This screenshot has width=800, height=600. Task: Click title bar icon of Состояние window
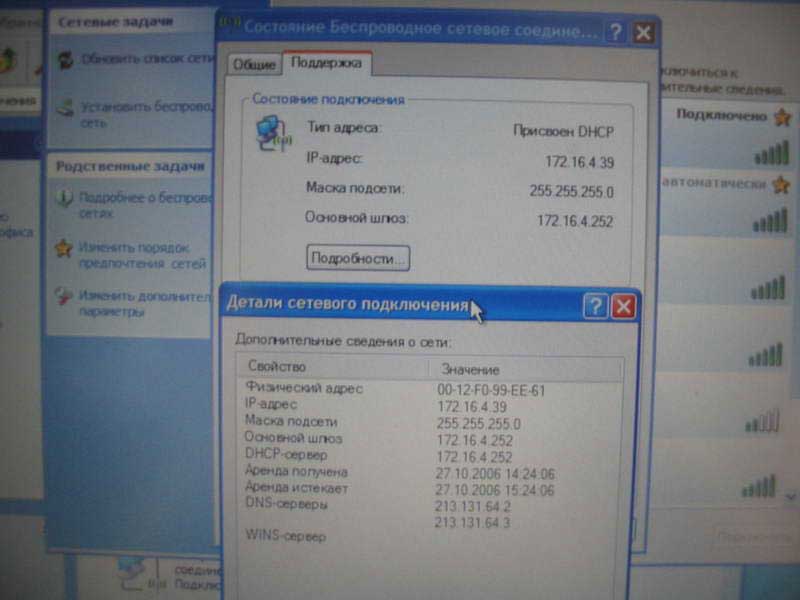click(x=230, y=23)
